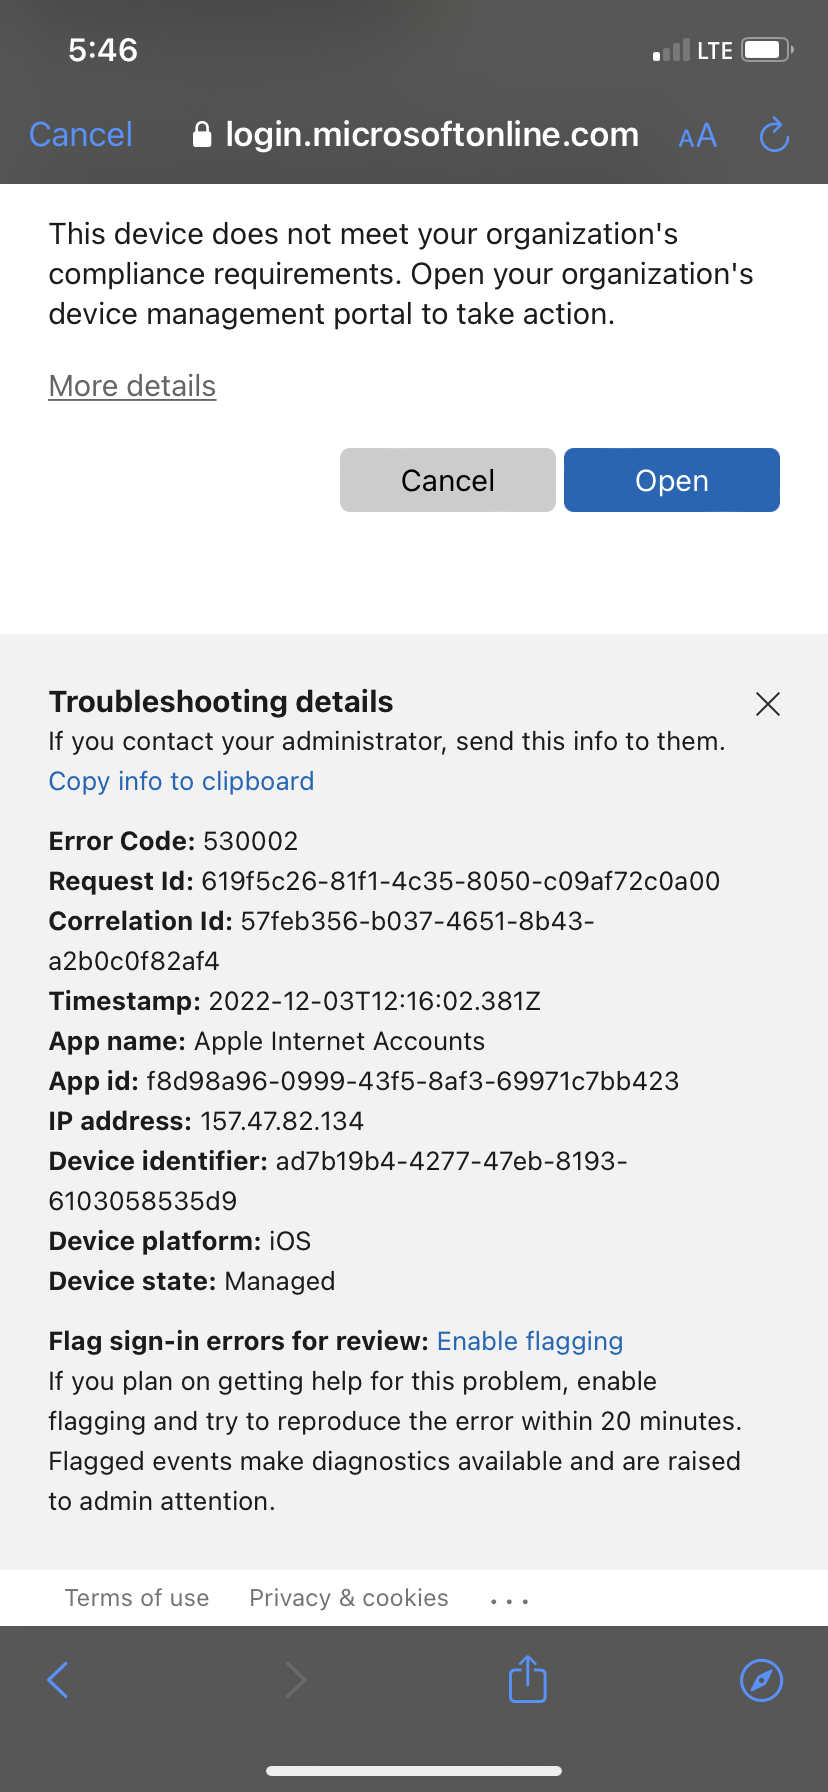Expand the three dots footer menu
This screenshot has width=828, height=1792.
point(509,1601)
